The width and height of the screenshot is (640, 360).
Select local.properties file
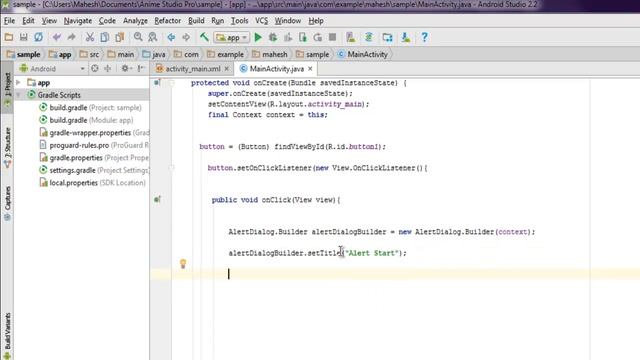[93, 183]
